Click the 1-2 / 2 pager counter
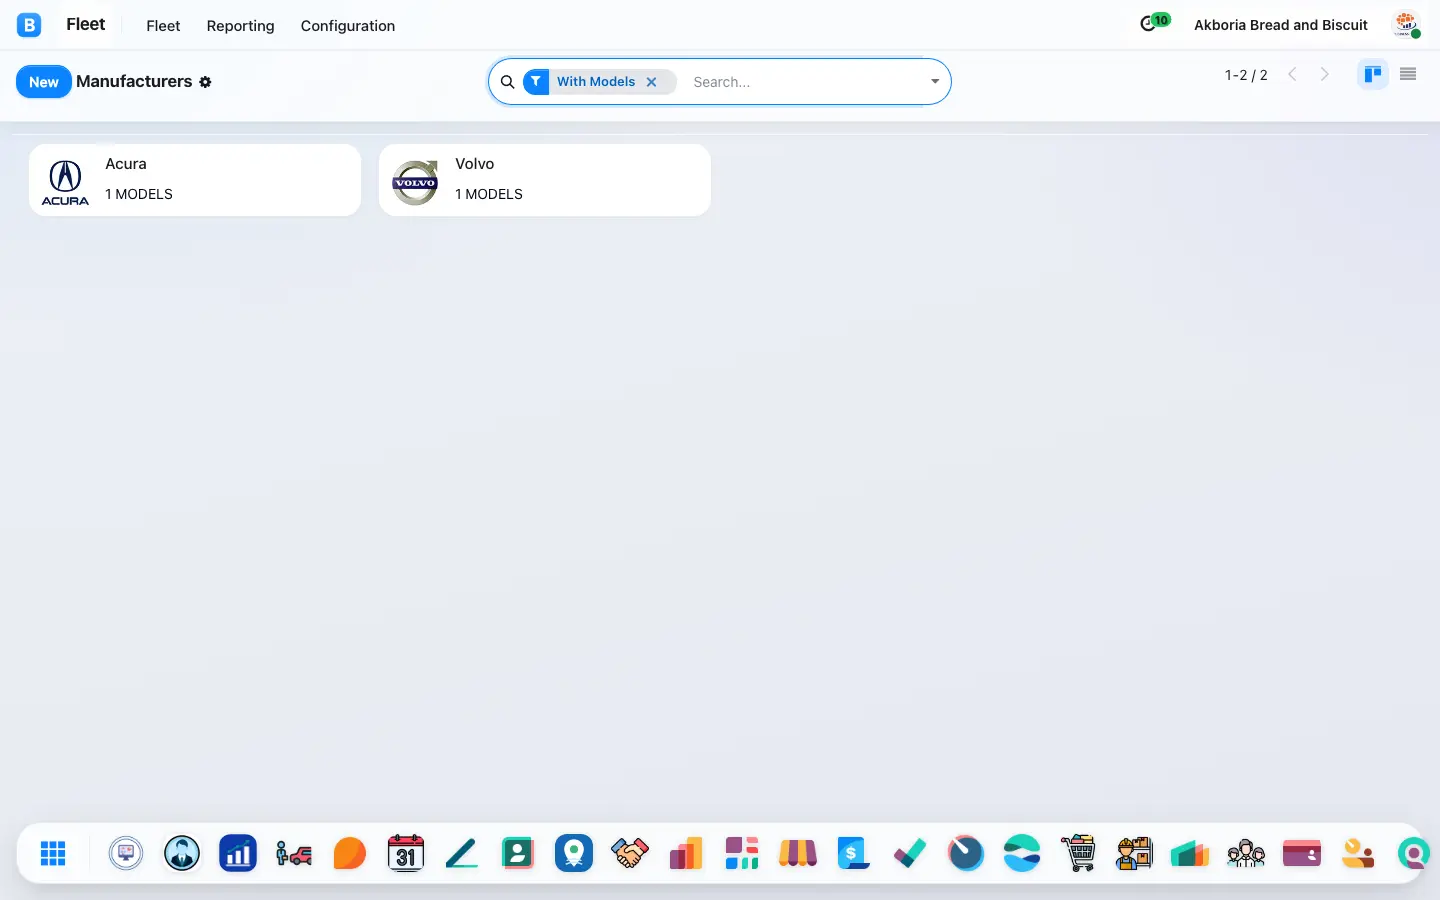The height and width of the screenshot is (900, 1440). (1246, 75)
